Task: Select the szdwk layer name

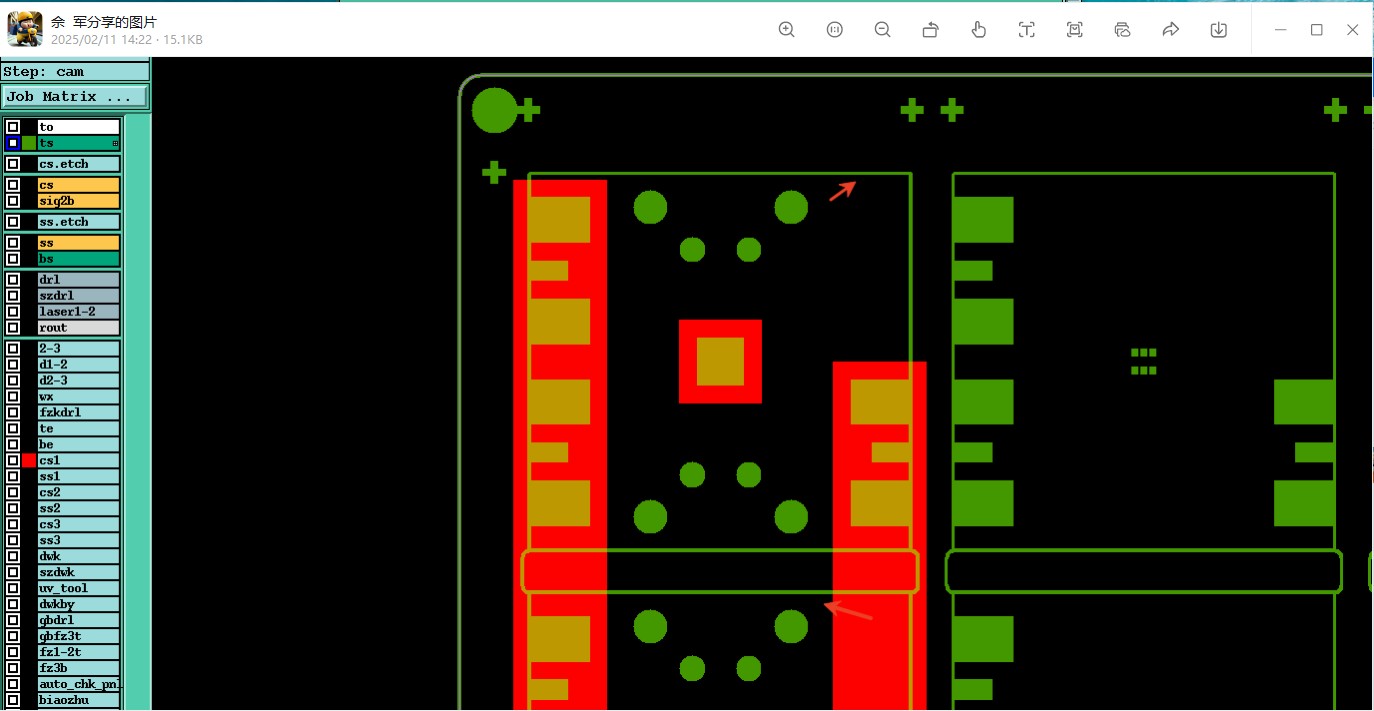Action: [79, 573]
